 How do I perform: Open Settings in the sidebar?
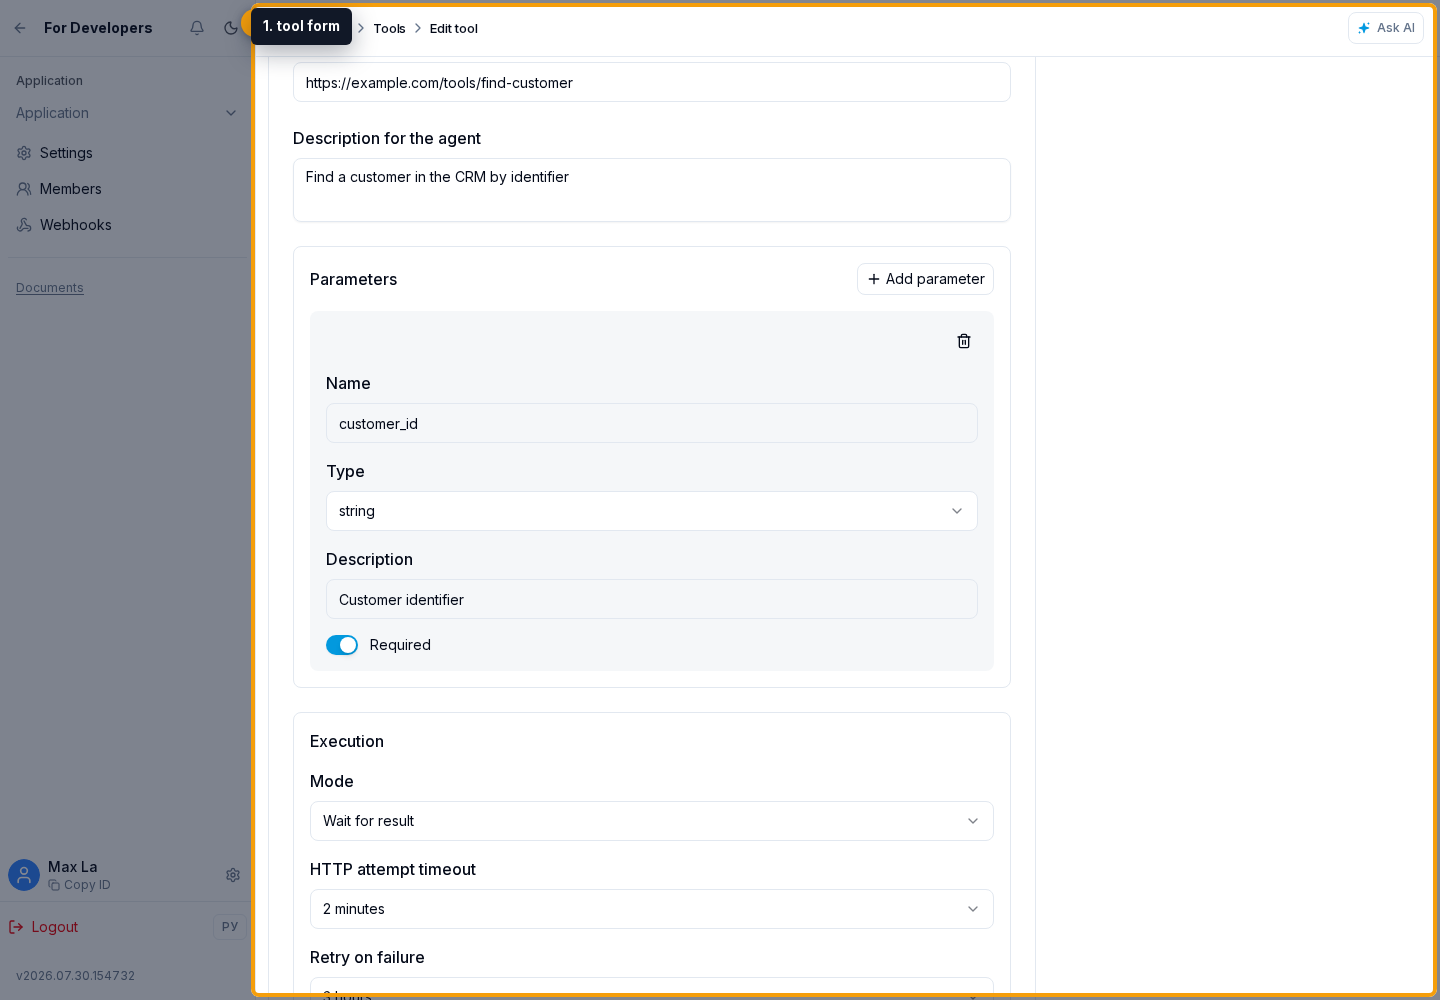[66, 153]
